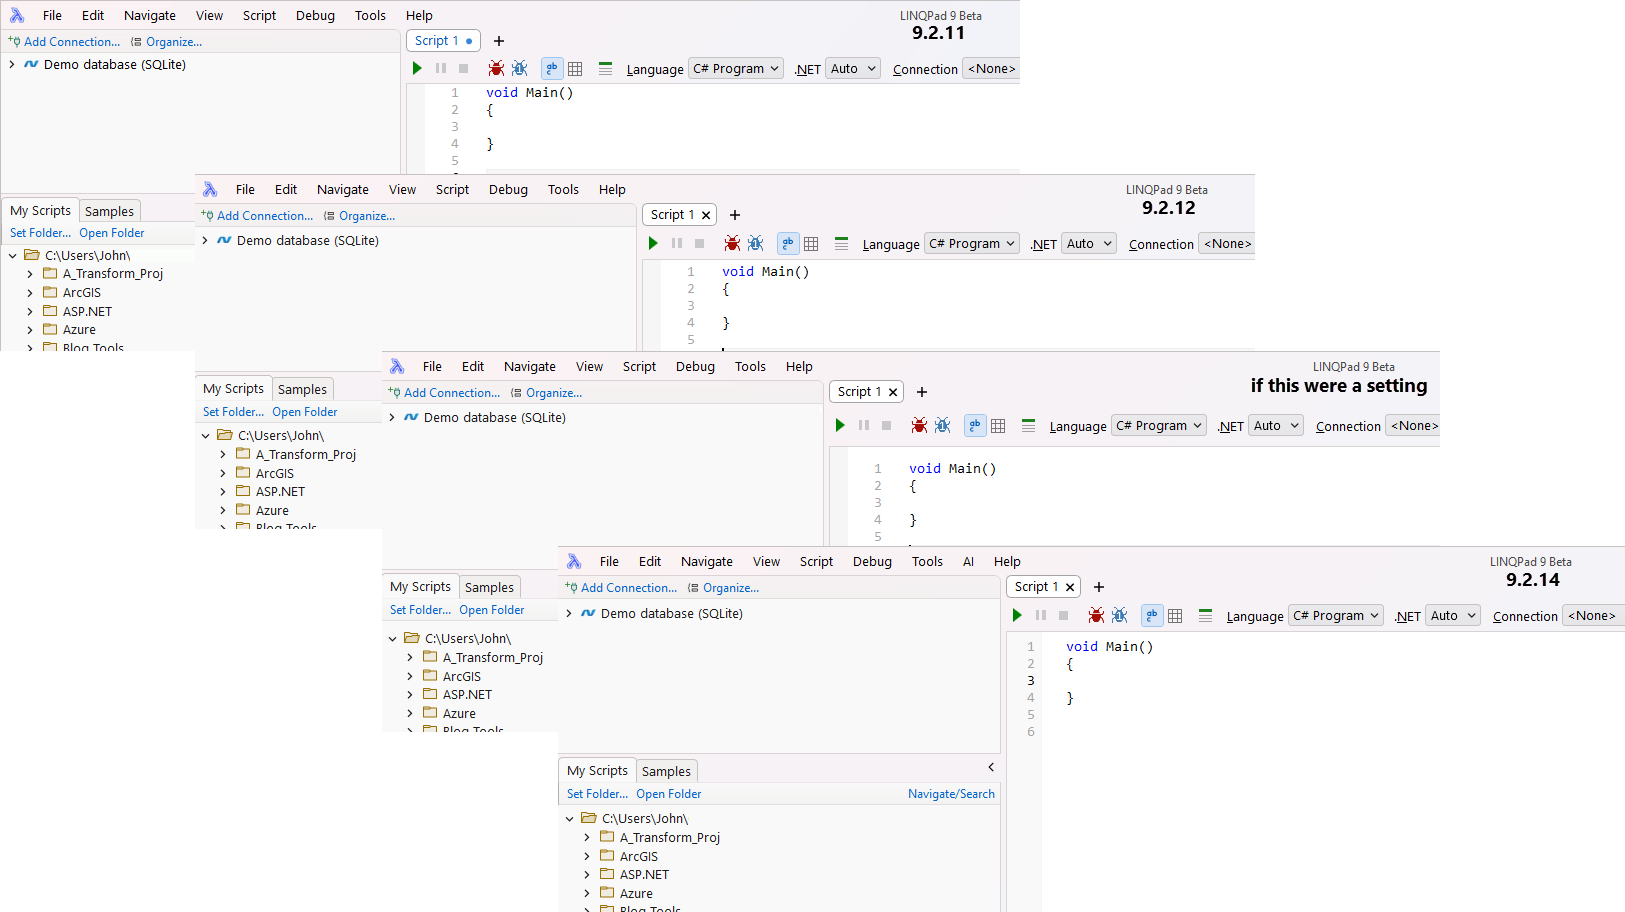The width and height of the screenshot is (1625, 912).
Task: Click Open Folder in 9.2.14 window
Action: pos(668,794)
